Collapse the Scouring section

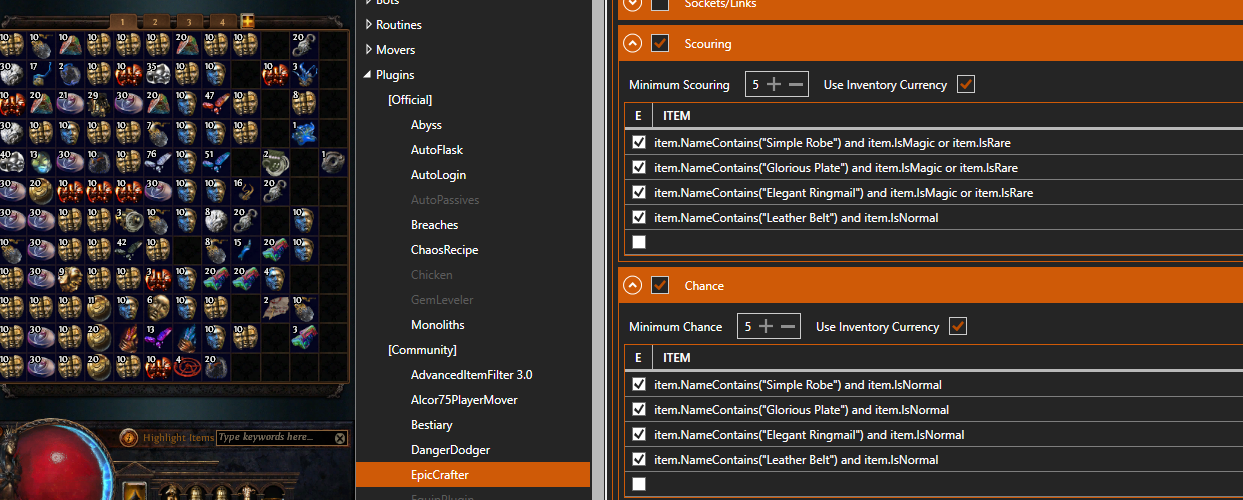click(632, 43)
